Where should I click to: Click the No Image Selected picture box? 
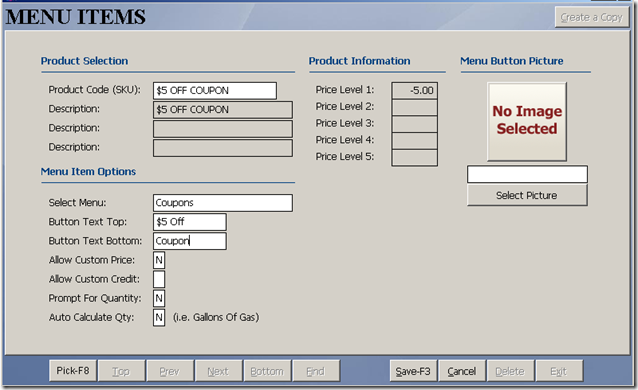point(527,121)
